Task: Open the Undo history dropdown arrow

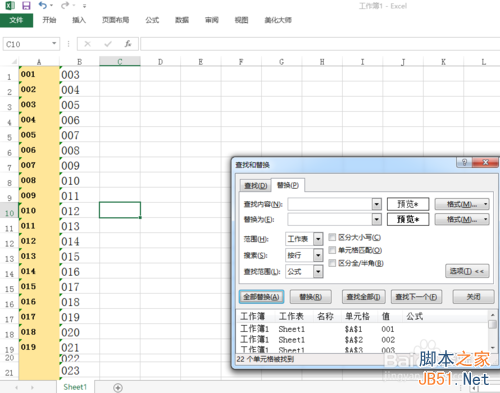Action: tap(51, 6)
